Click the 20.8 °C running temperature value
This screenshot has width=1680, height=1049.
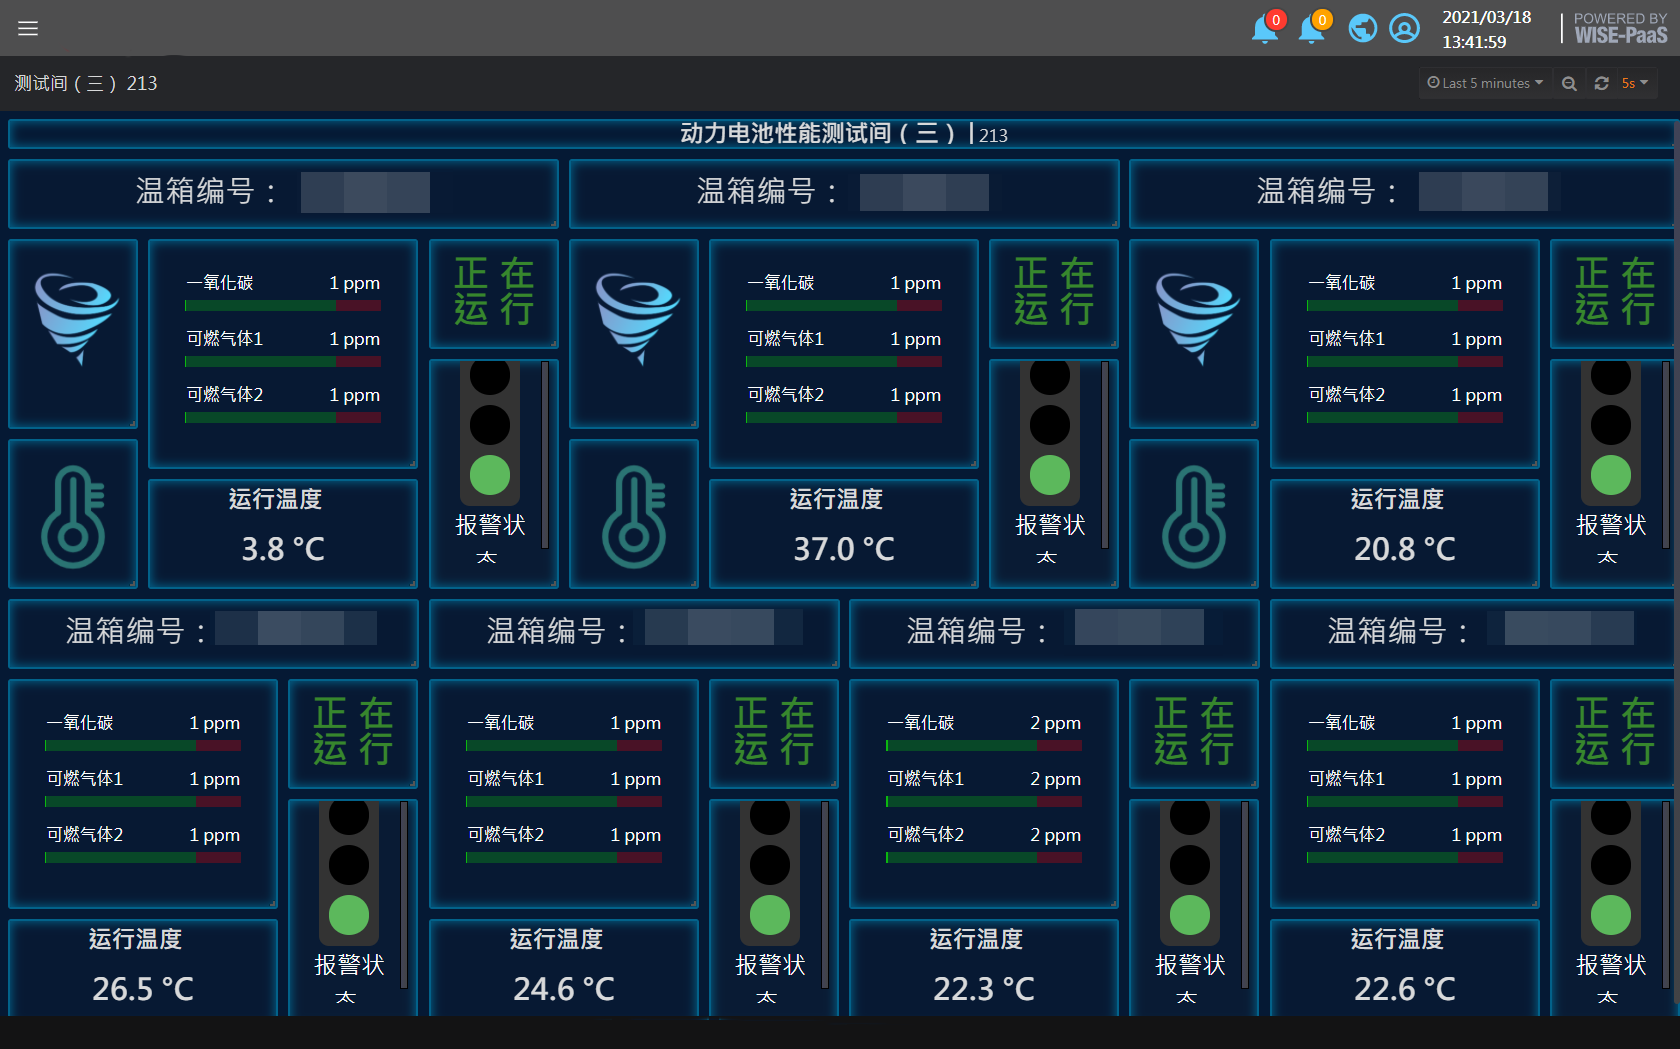[1405, 549]
